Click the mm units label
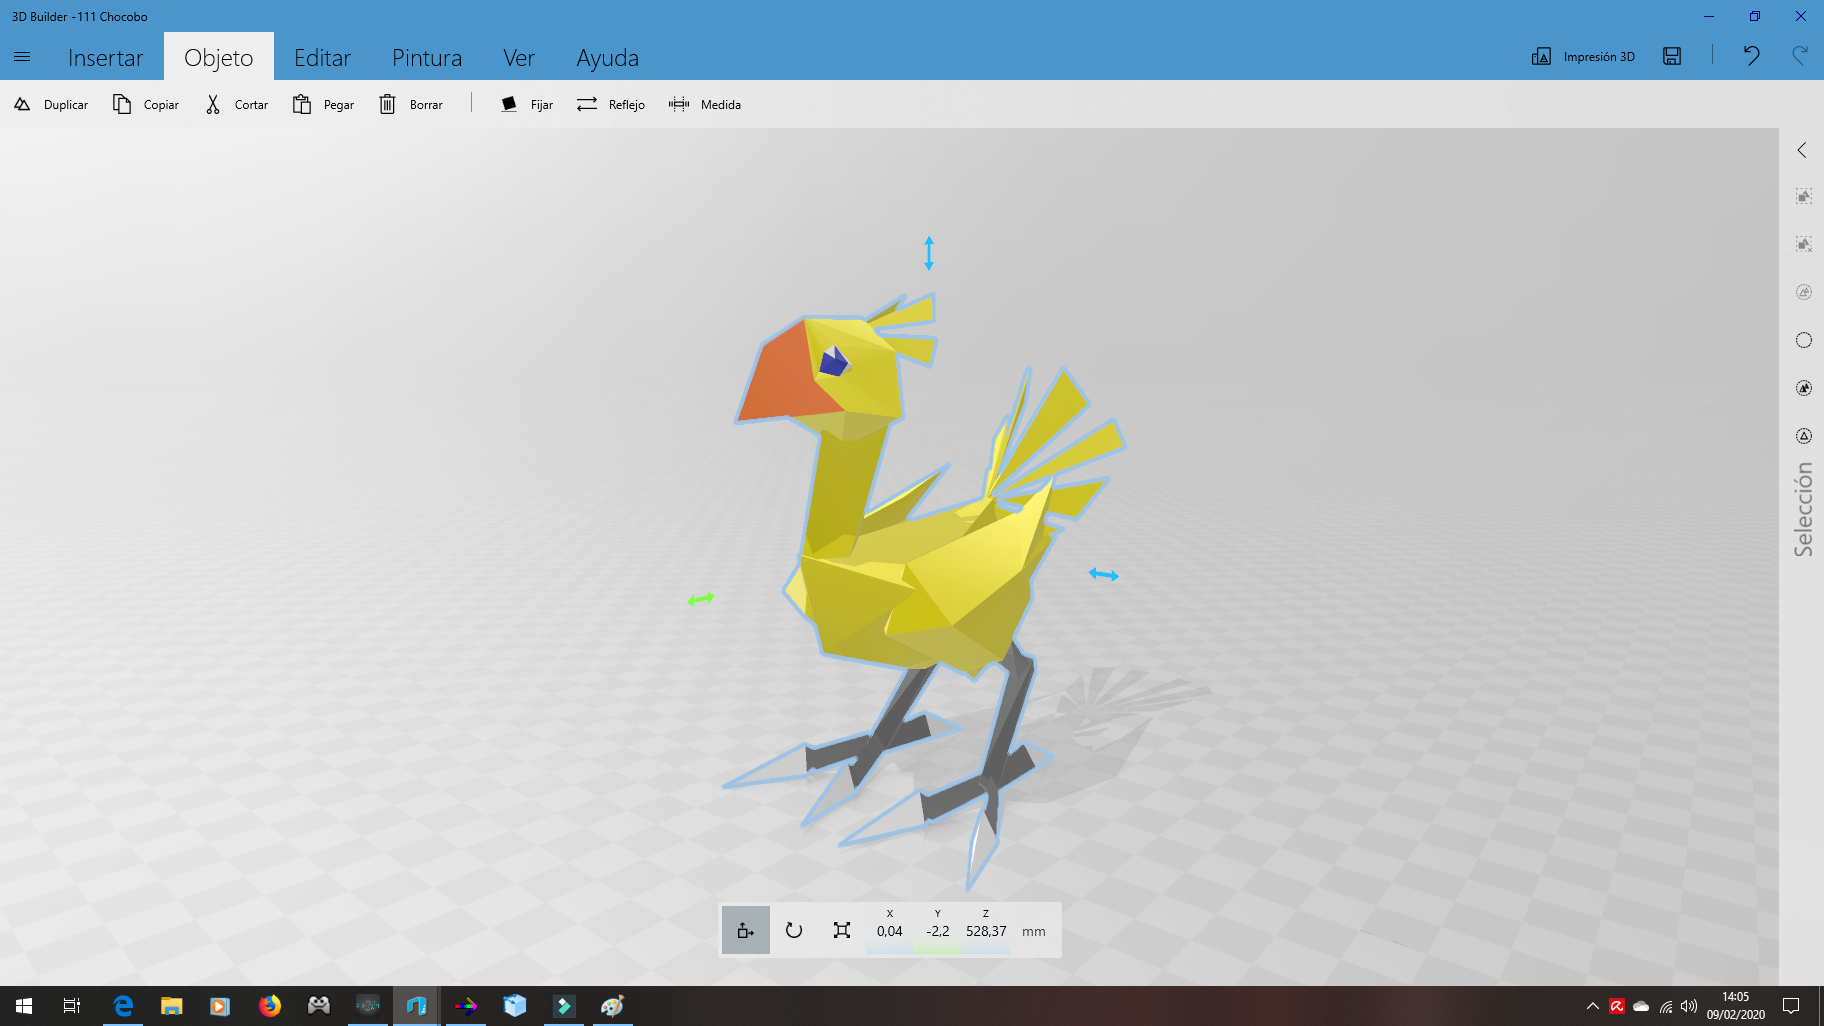This screenshot has width=1824, height=1026. pyautogui.click(x=1034, y=931)
